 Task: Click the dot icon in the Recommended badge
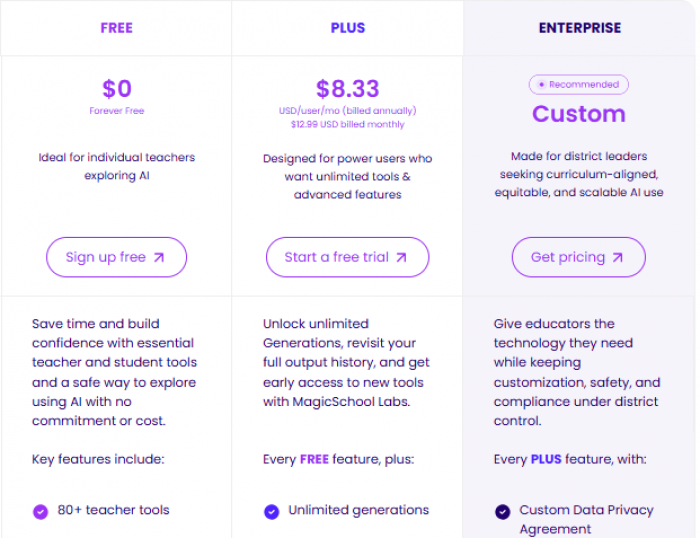[x=541, y=85]
